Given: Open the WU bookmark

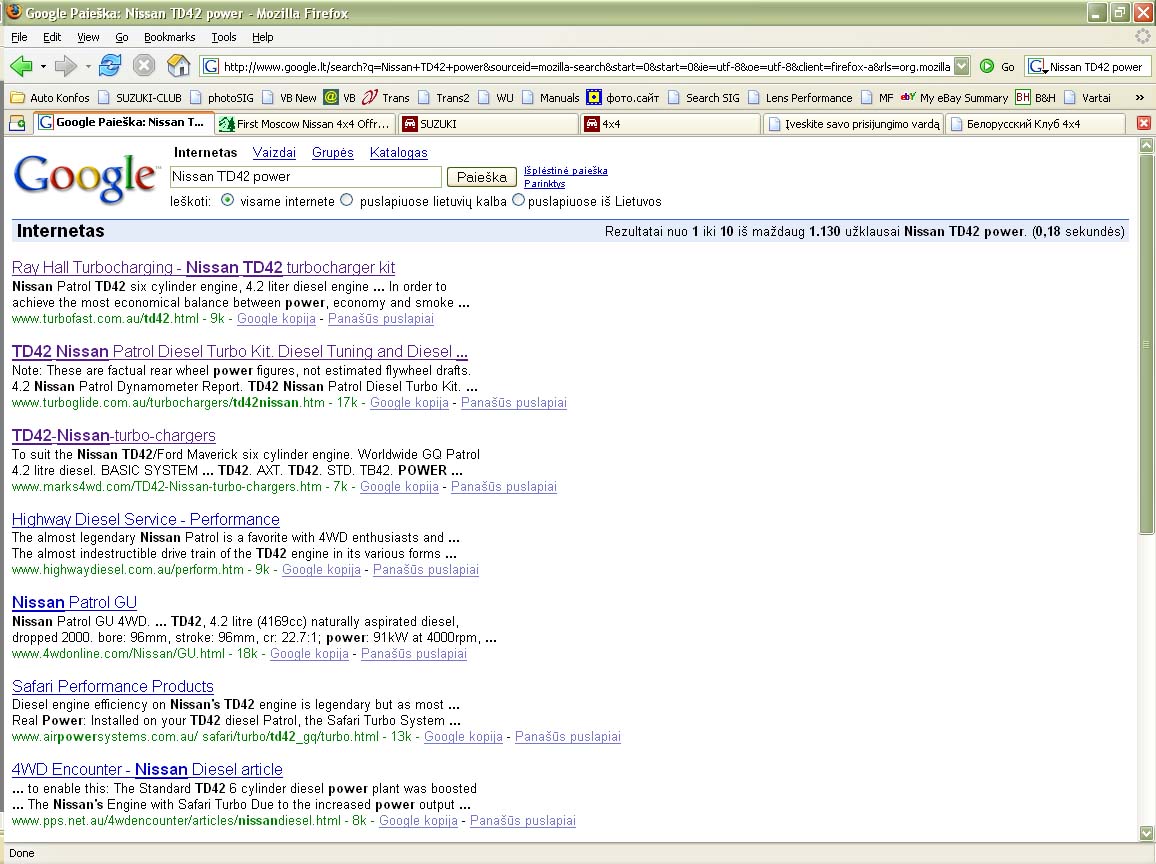Looking at the screenshot, I should point(496,97).
